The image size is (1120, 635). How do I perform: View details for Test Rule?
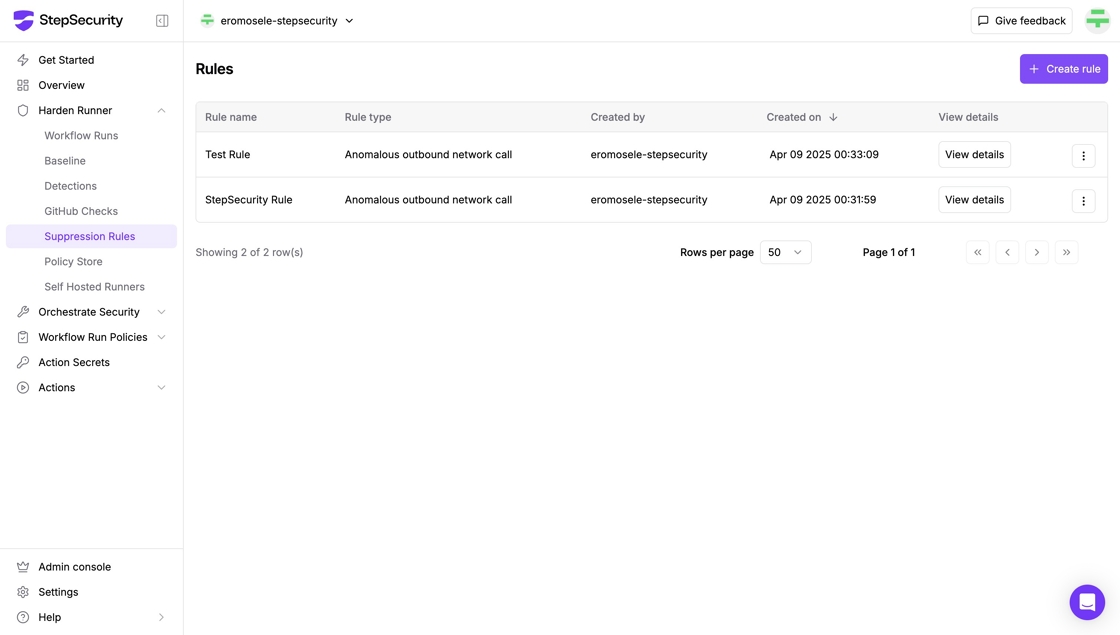pyautogui.click(x=974, y=155)
